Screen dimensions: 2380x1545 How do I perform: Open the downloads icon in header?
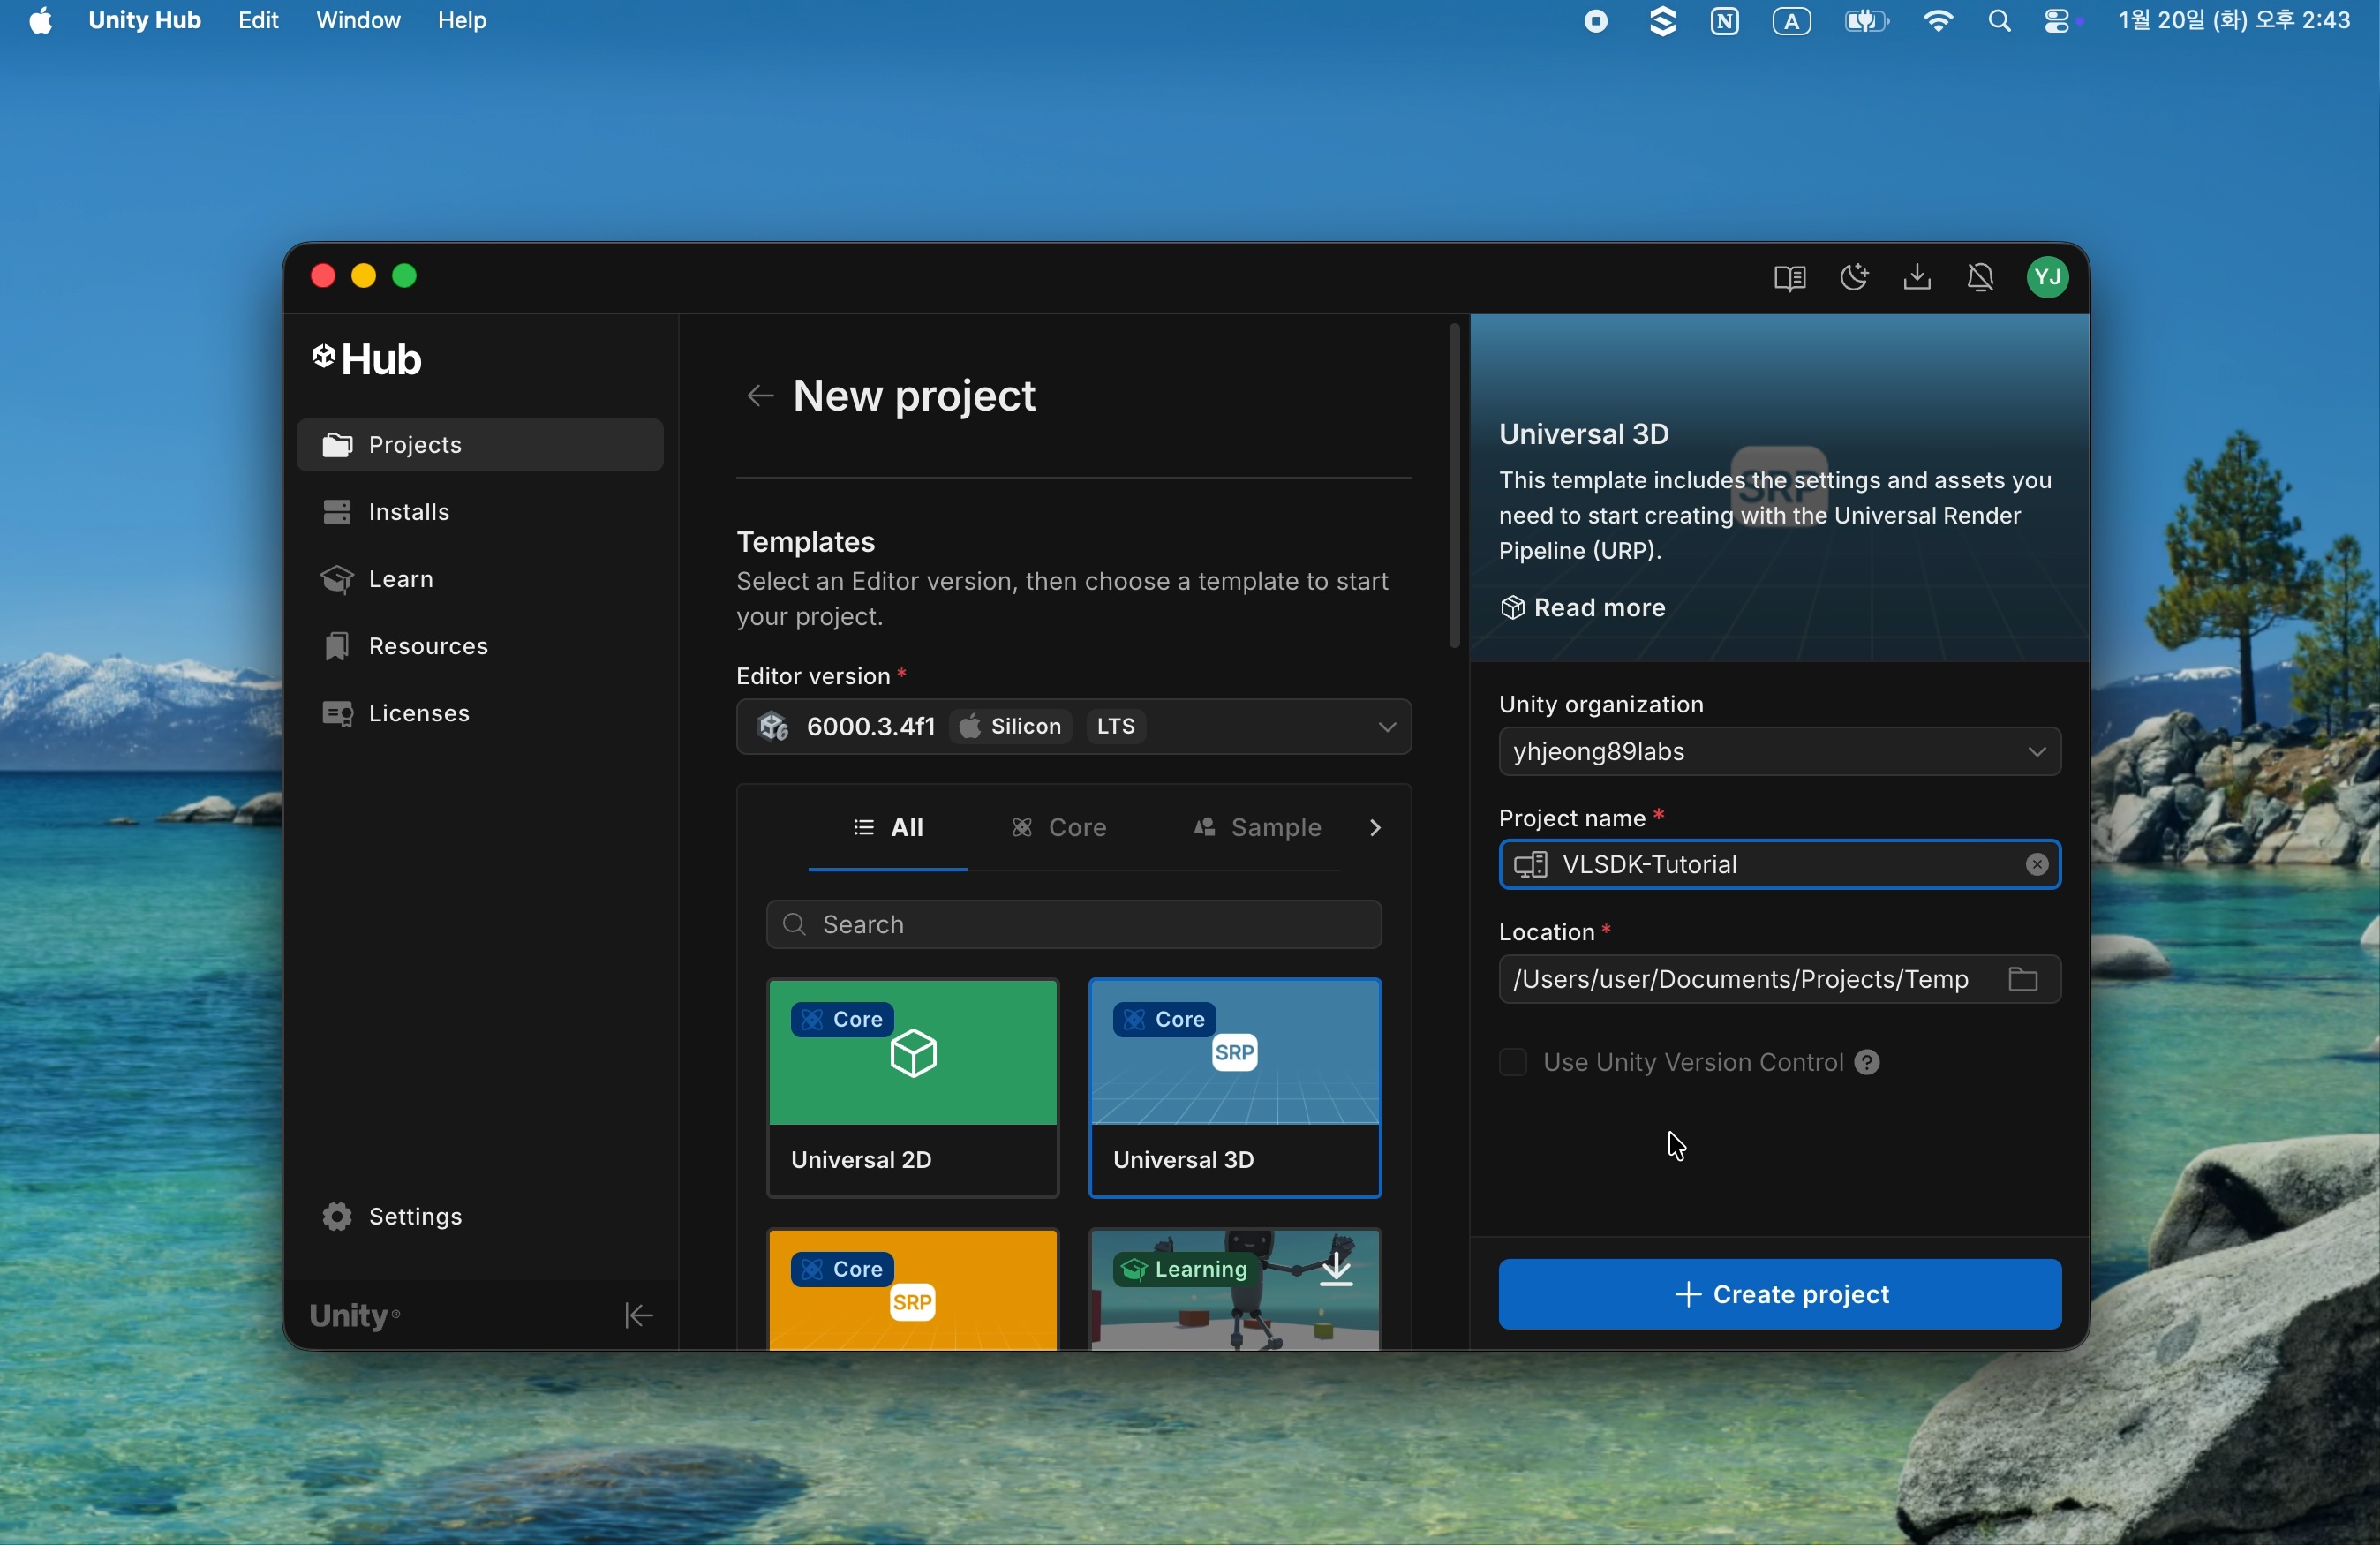1917,278
